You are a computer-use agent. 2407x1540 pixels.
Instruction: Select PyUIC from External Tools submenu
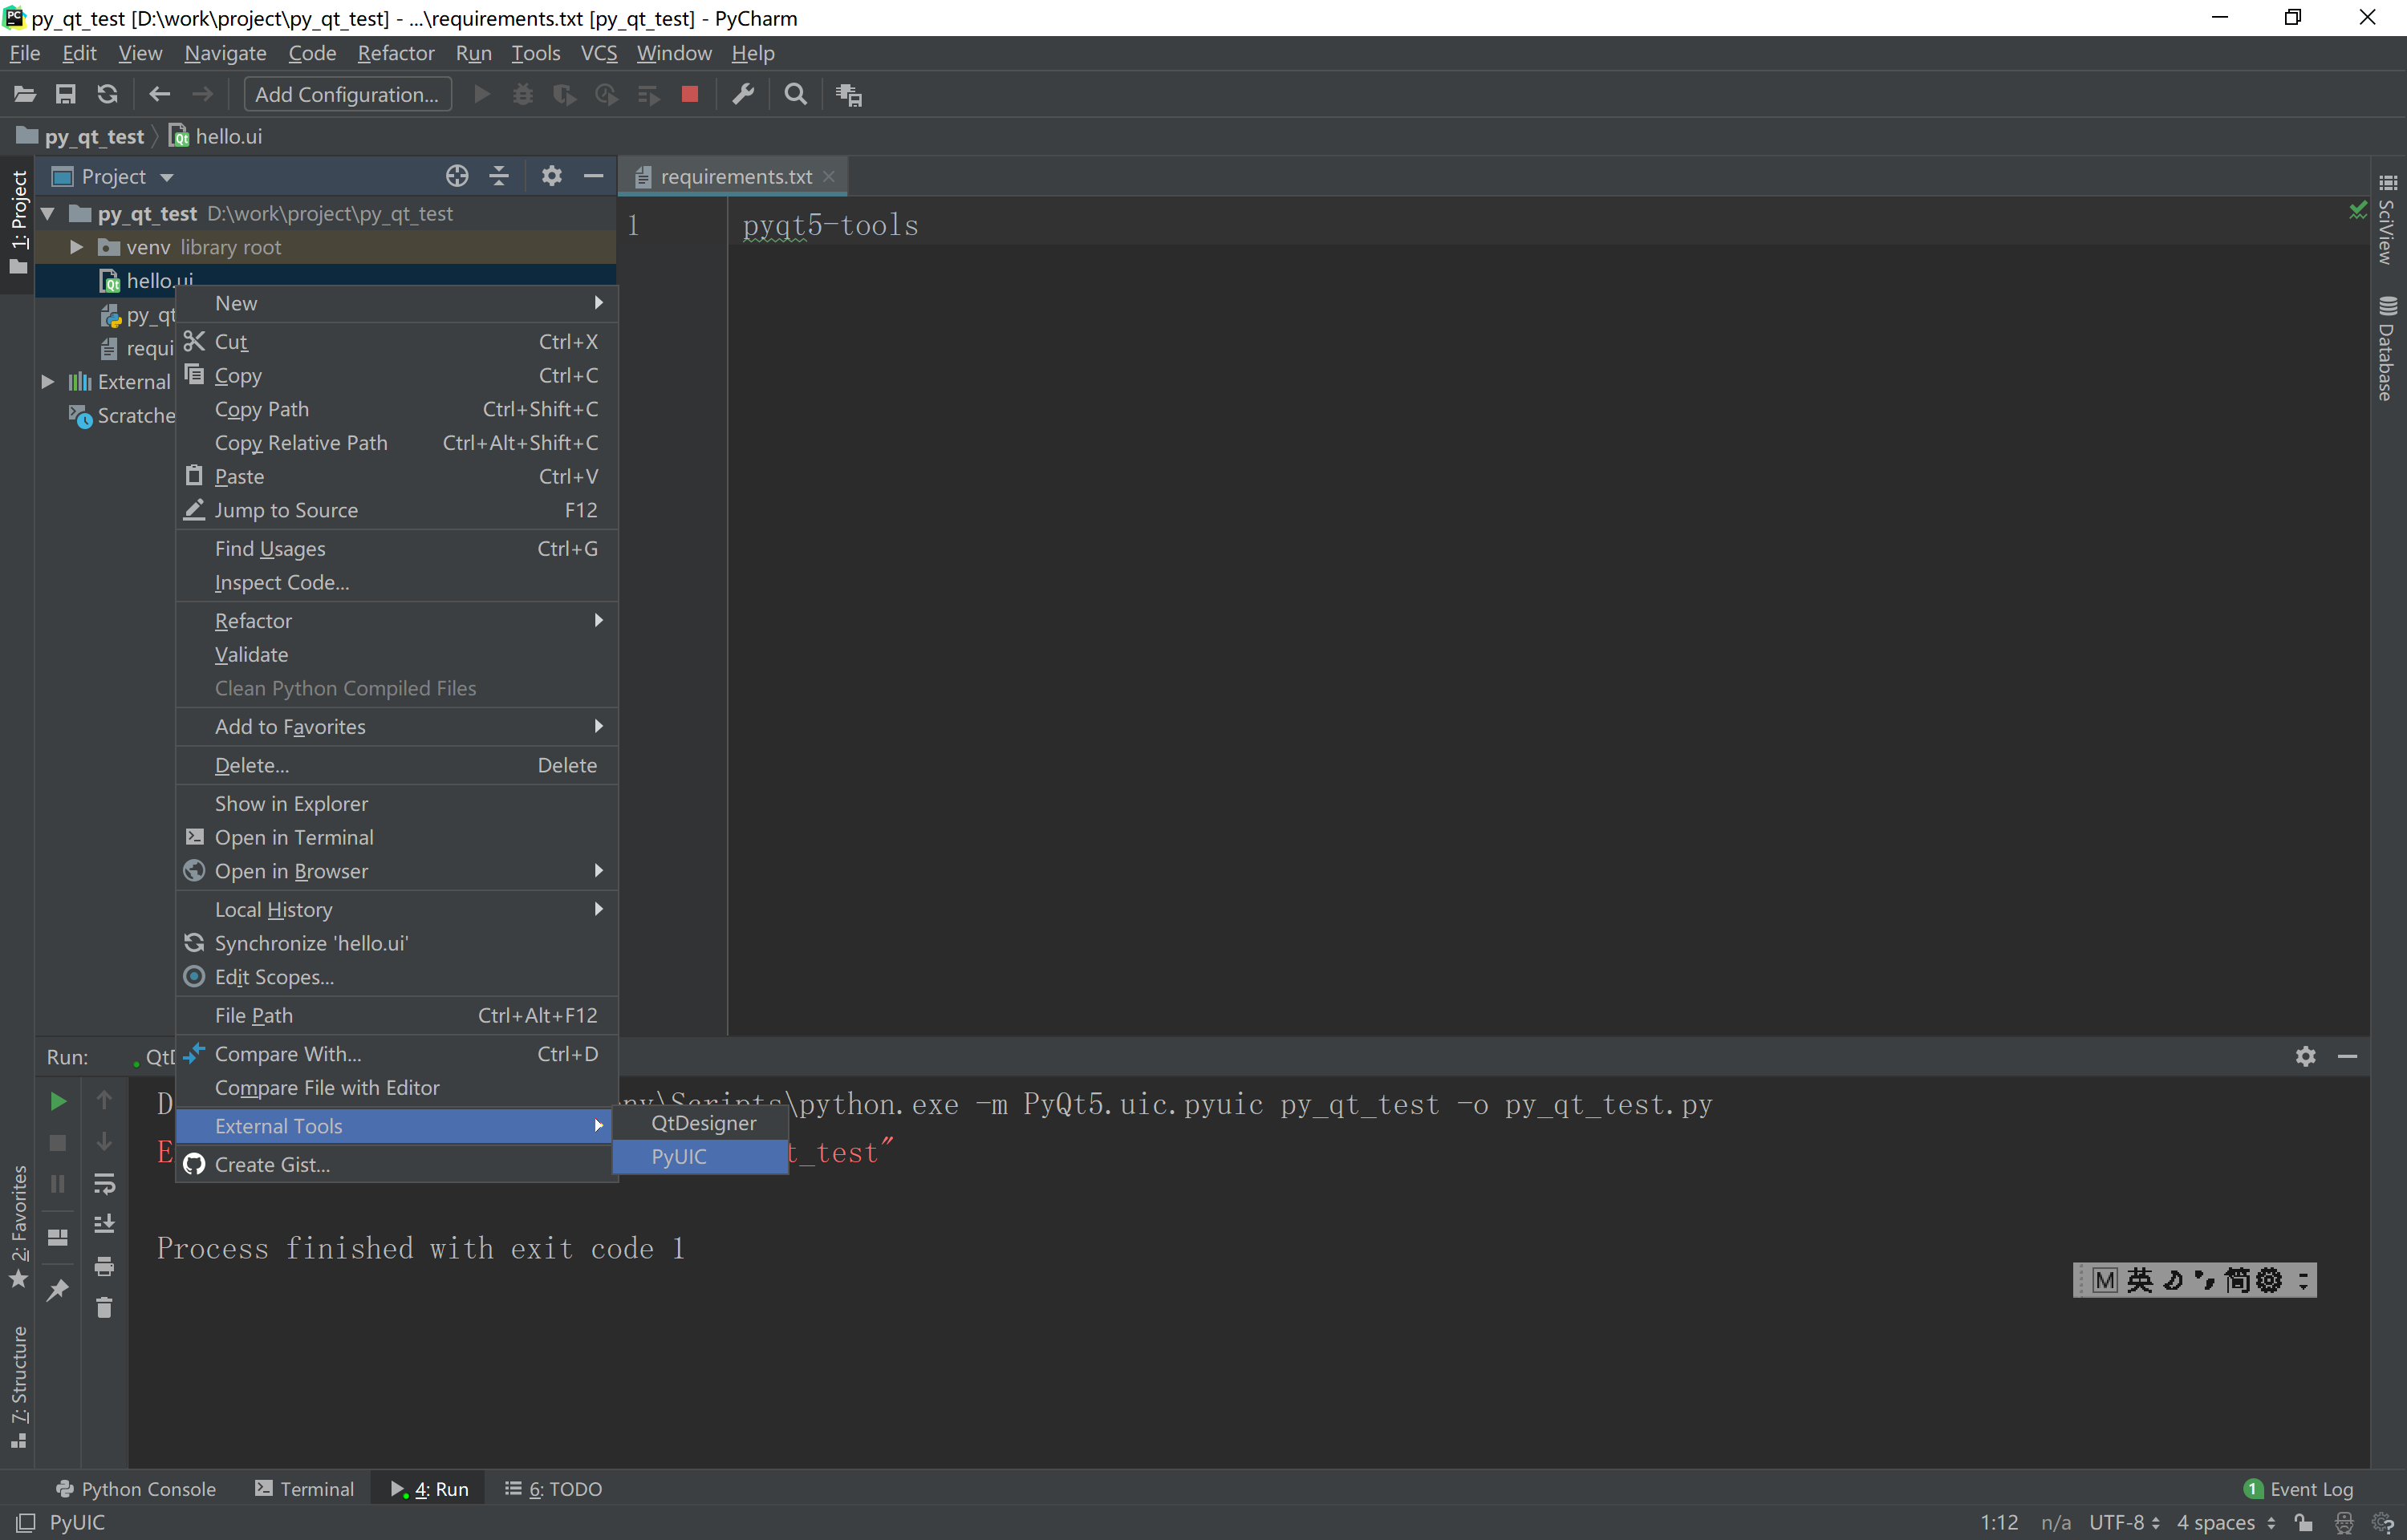[679, 1156]
